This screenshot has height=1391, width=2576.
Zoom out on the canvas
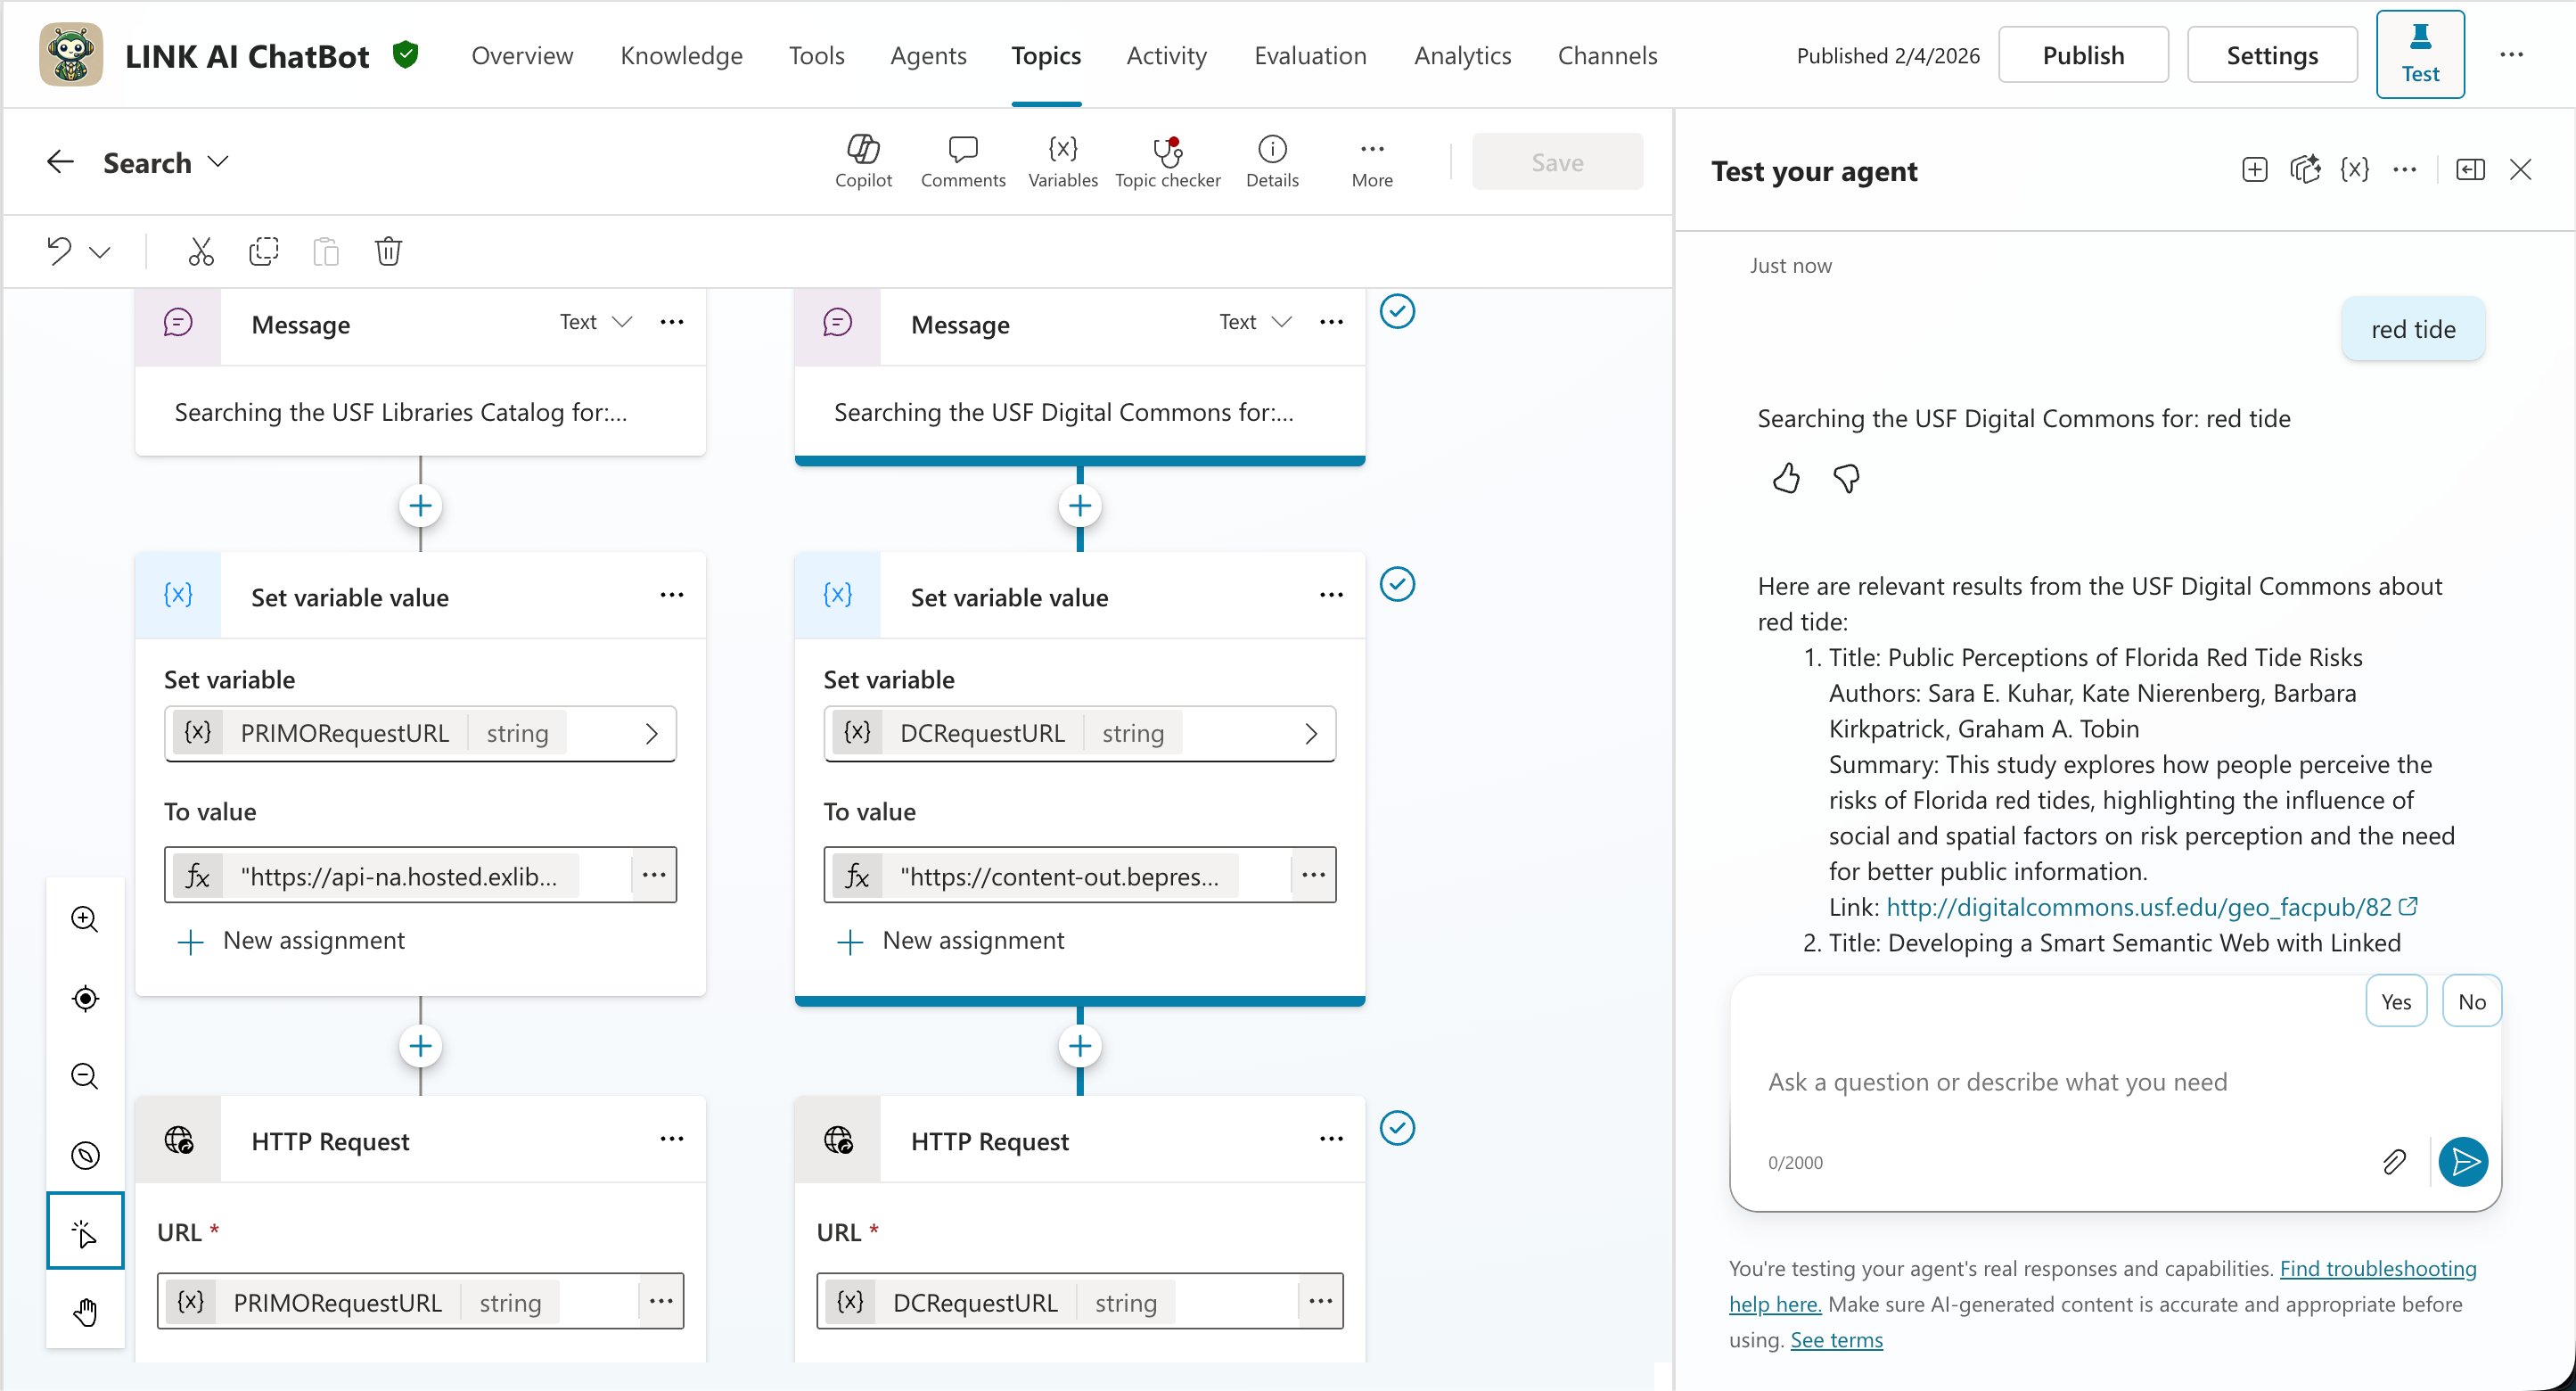[85, 1076]
